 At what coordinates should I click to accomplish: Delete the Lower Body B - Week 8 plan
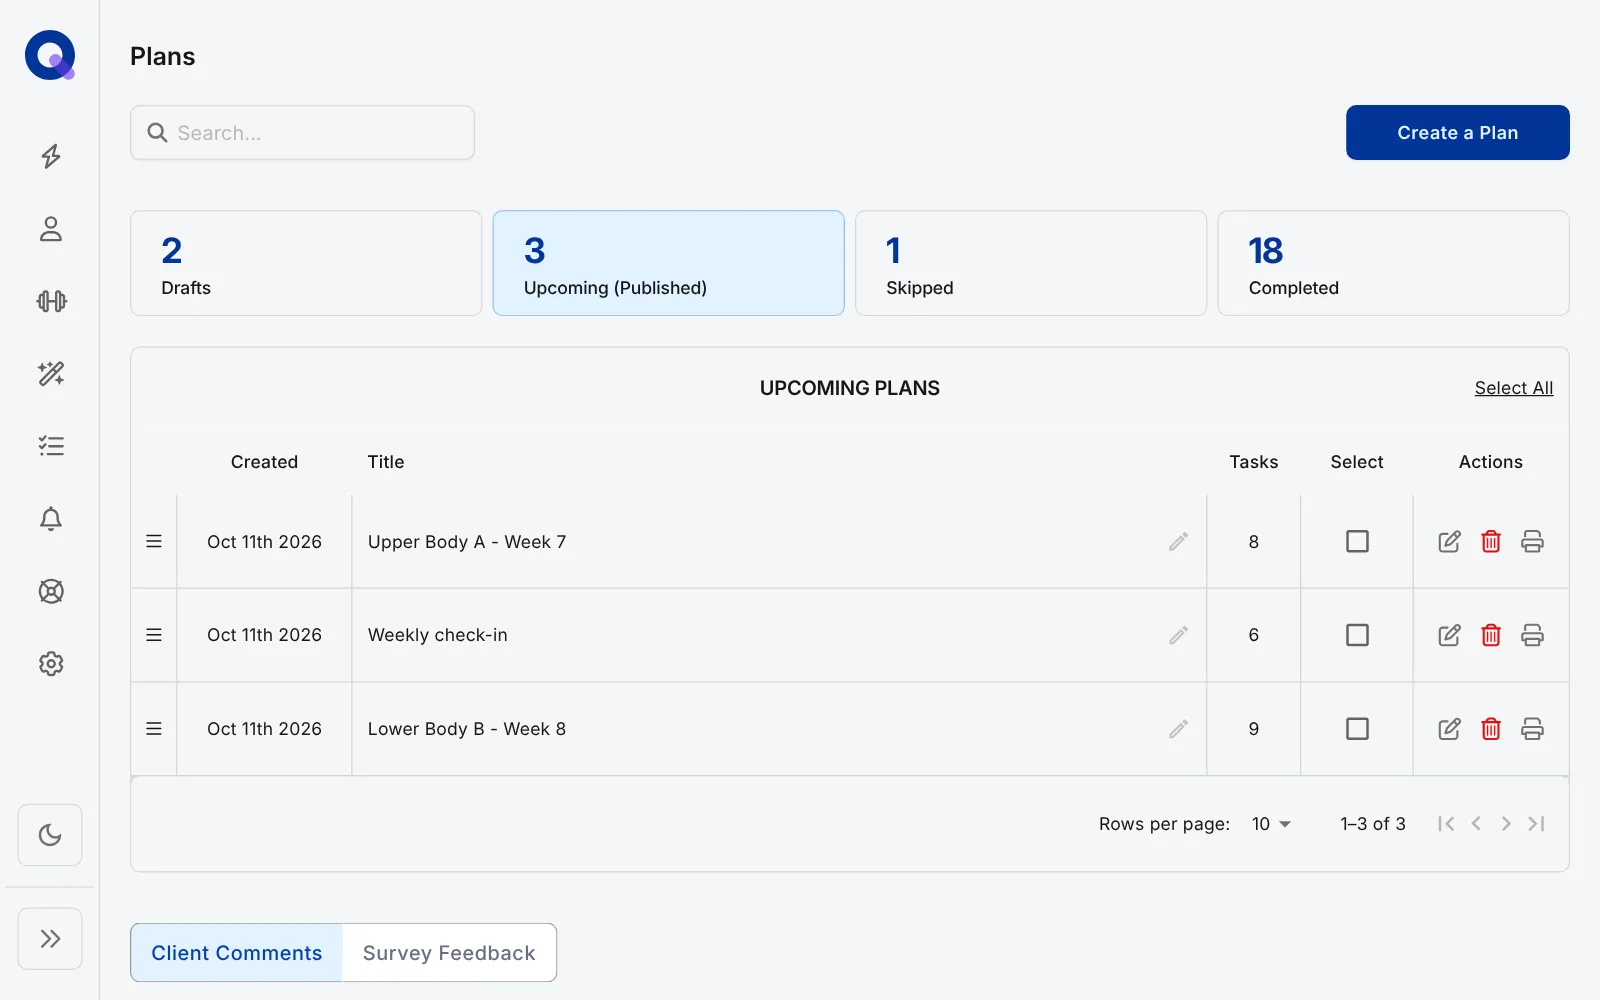point(1491,729)
